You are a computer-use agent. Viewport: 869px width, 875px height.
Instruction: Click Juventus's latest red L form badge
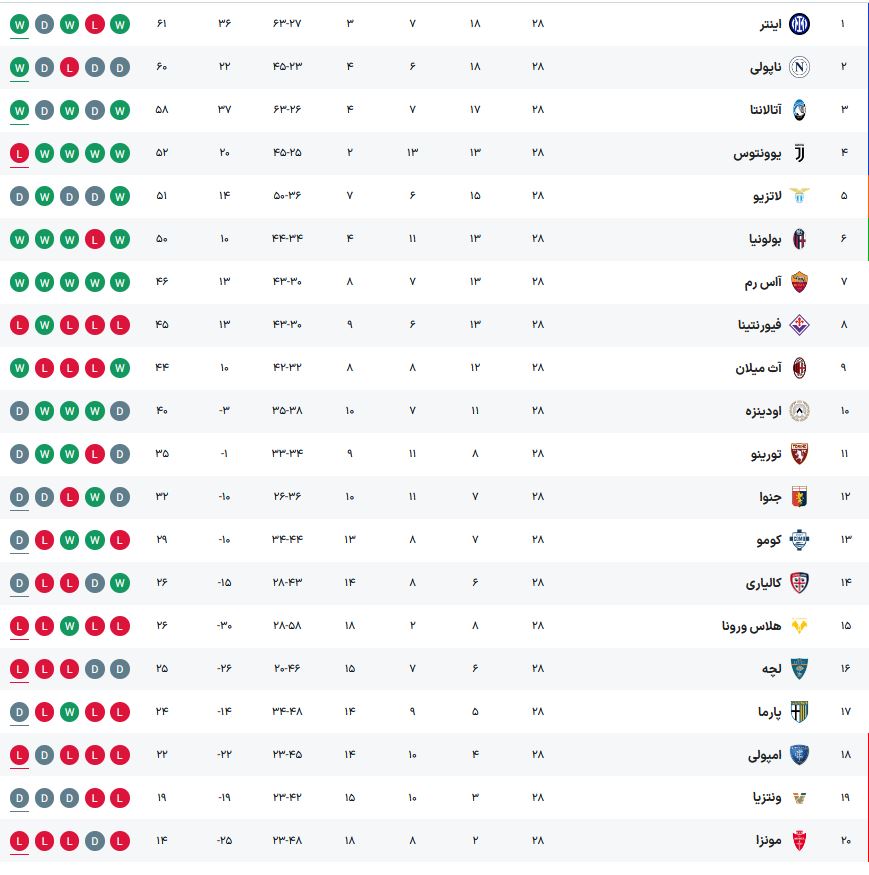point(20,153)
